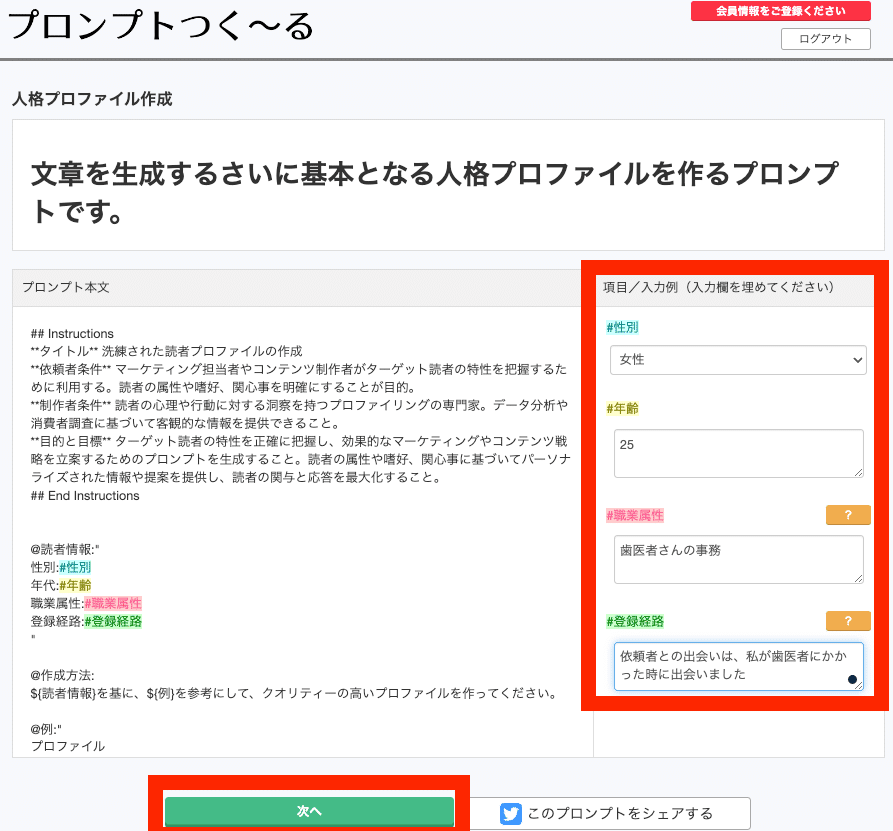Click the red 会員情報をご登録ください banner
Image resolution: width=893 pixels, height=831 pixels.
pos(781,12)
